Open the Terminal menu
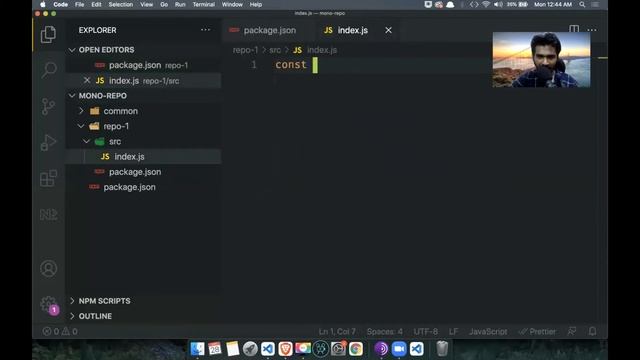Viewport: 640px width, 360px height. tap(203, 4)
